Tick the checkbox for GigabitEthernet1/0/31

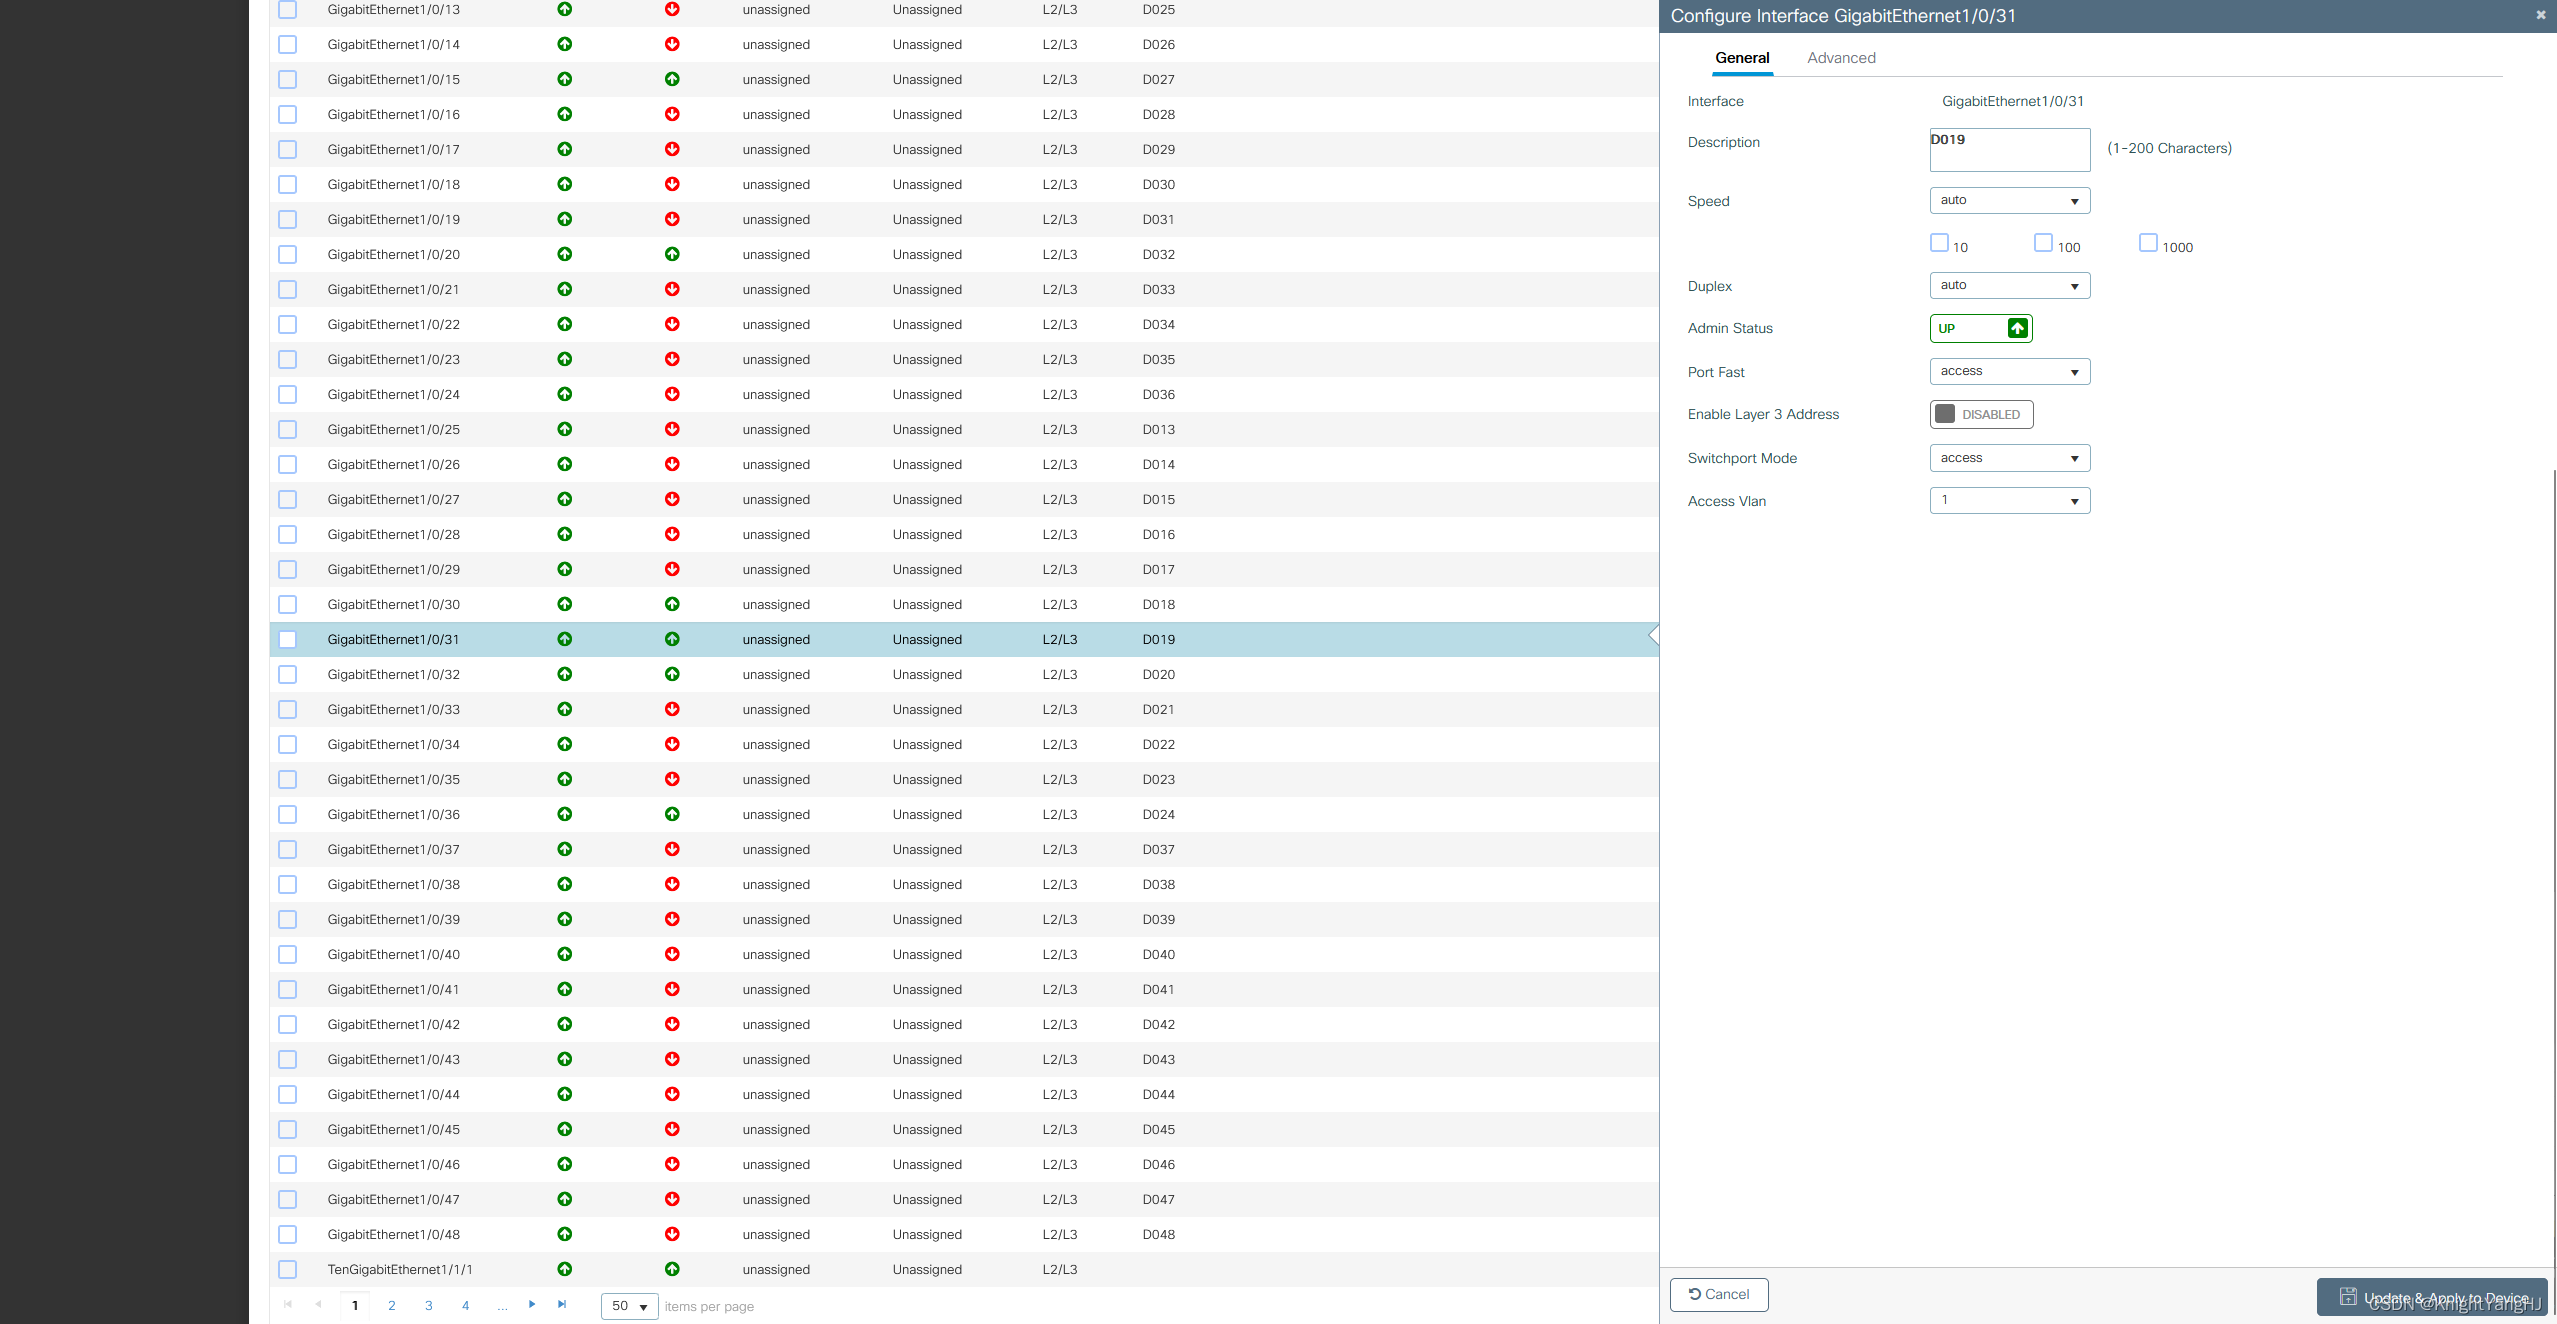click(288, 639)
